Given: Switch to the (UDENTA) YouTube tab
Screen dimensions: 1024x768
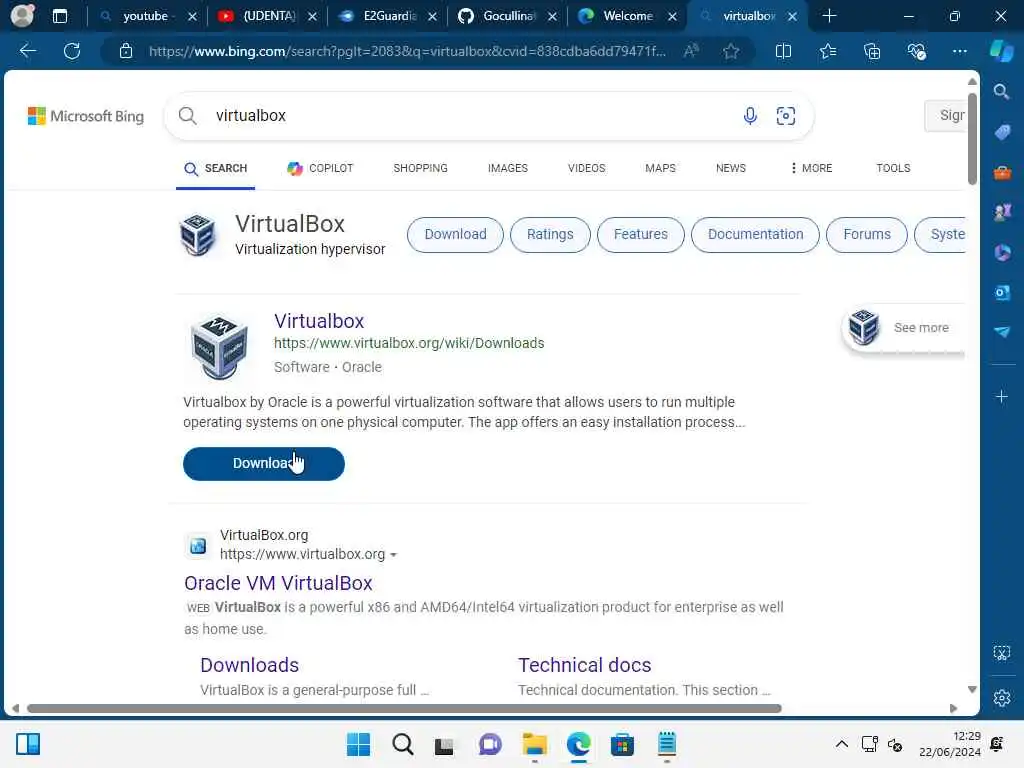Looking at the screenshot, I should point(268,16).
